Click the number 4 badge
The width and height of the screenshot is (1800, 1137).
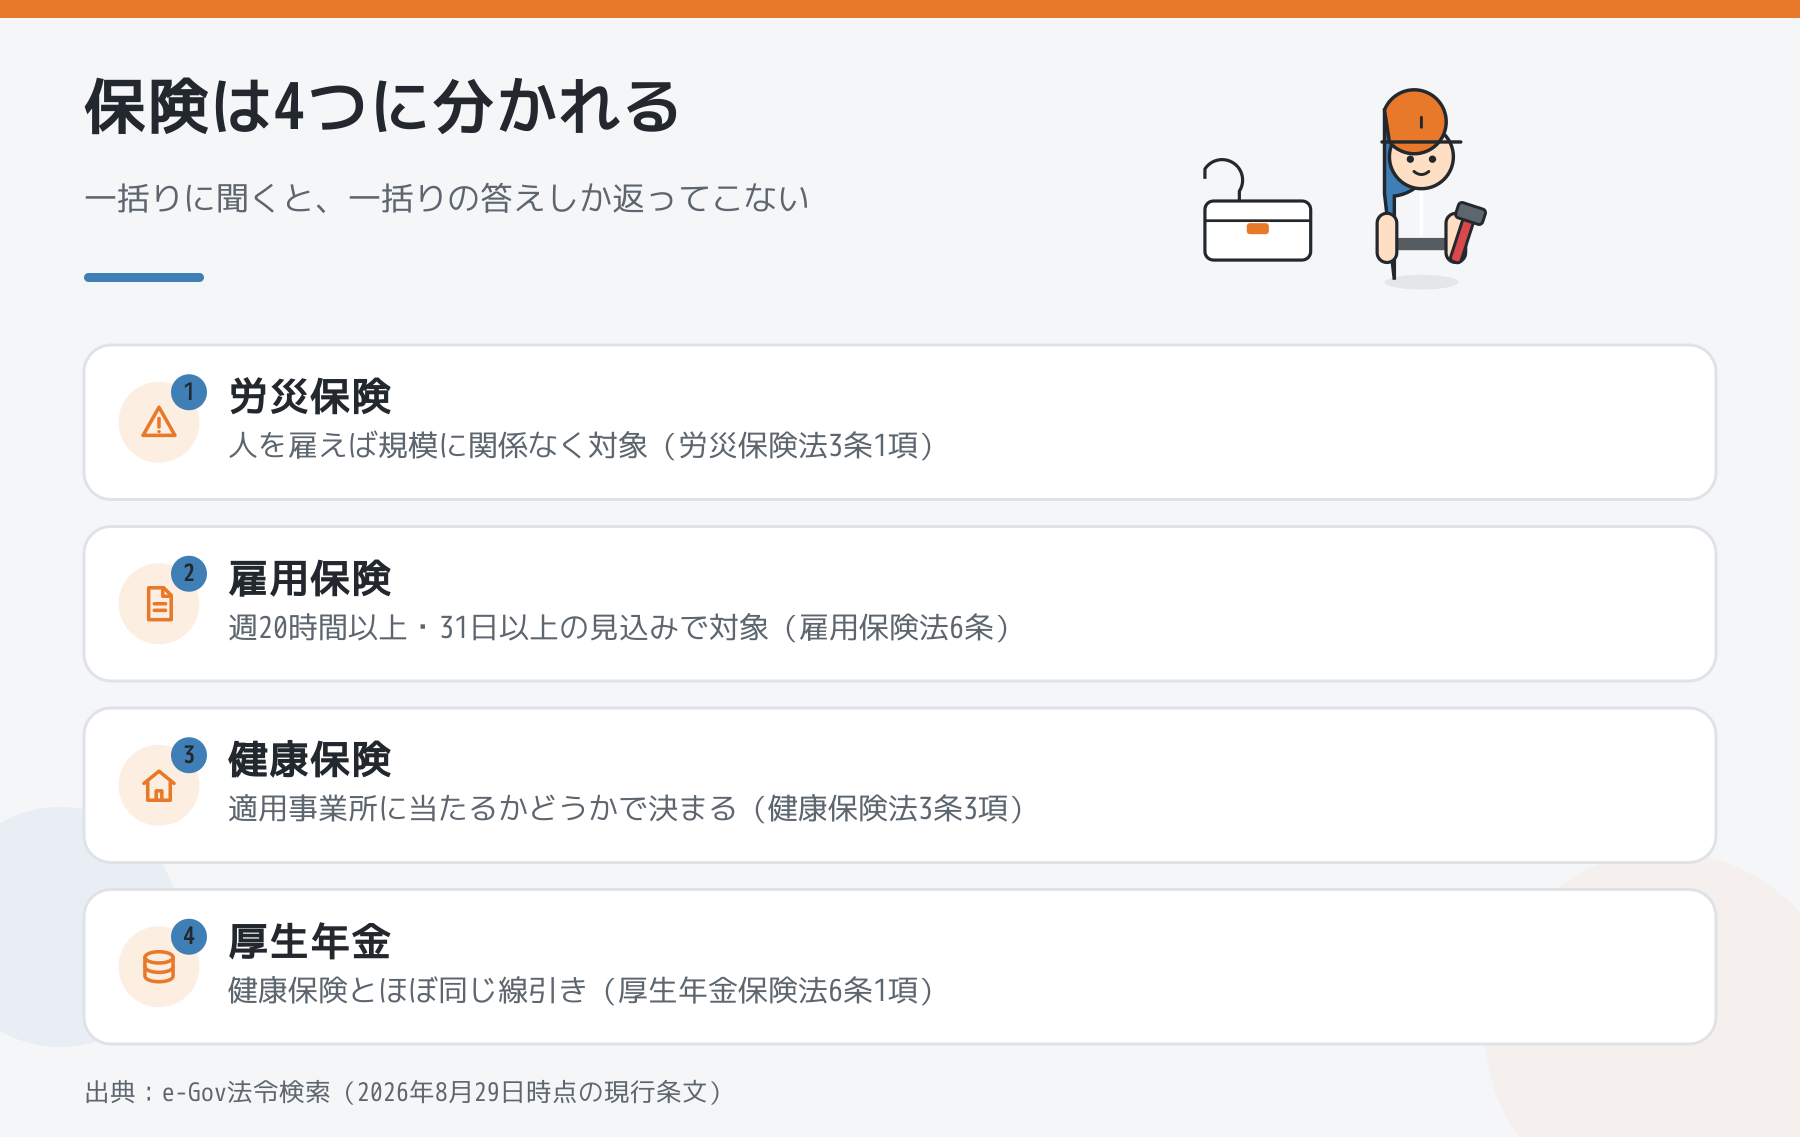pos(189,936)
